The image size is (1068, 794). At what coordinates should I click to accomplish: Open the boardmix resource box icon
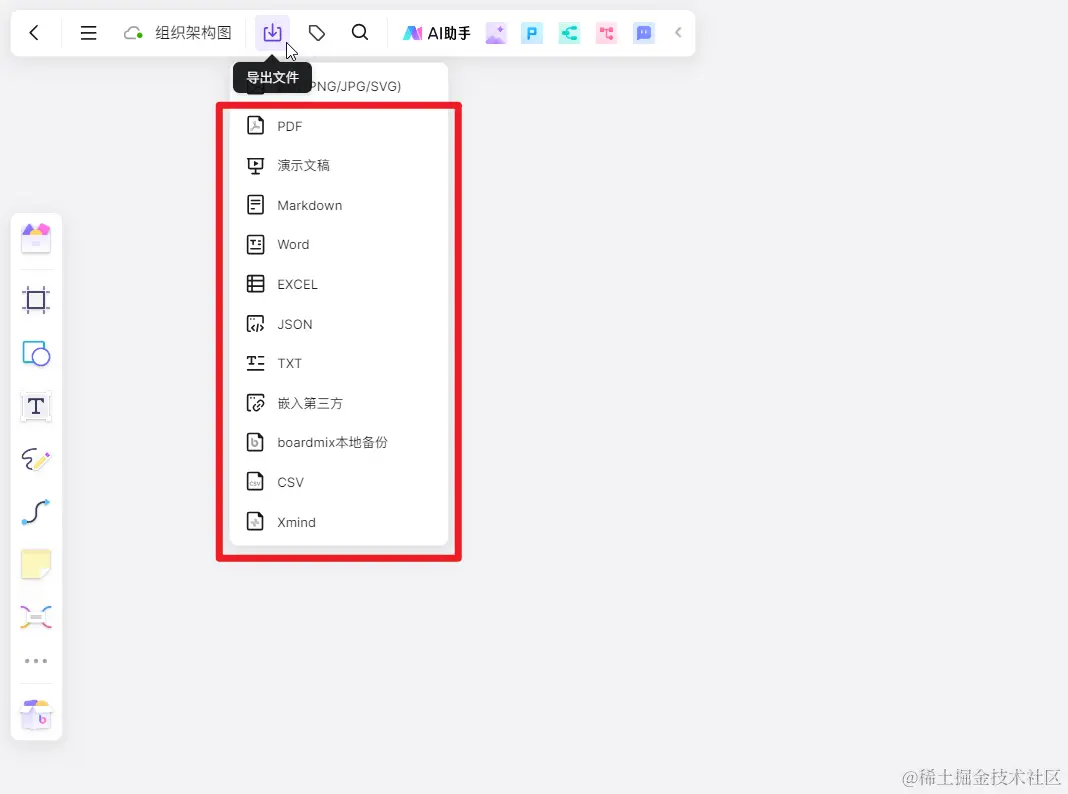click(36, 714)
